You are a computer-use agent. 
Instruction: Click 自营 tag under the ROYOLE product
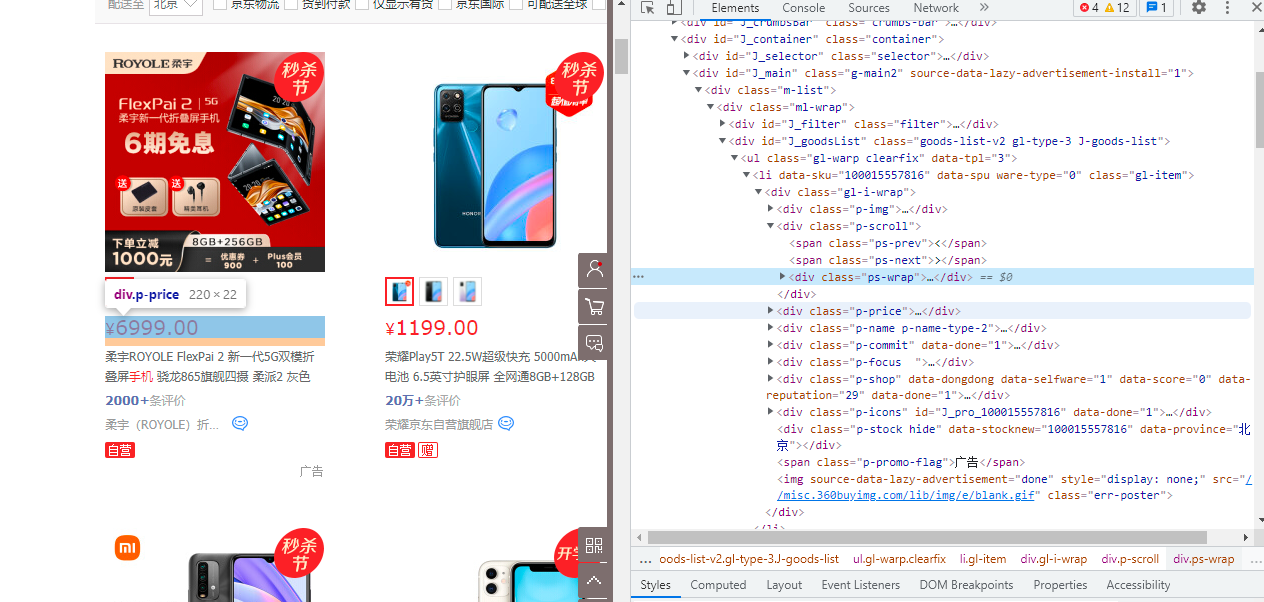pos(120,450)
